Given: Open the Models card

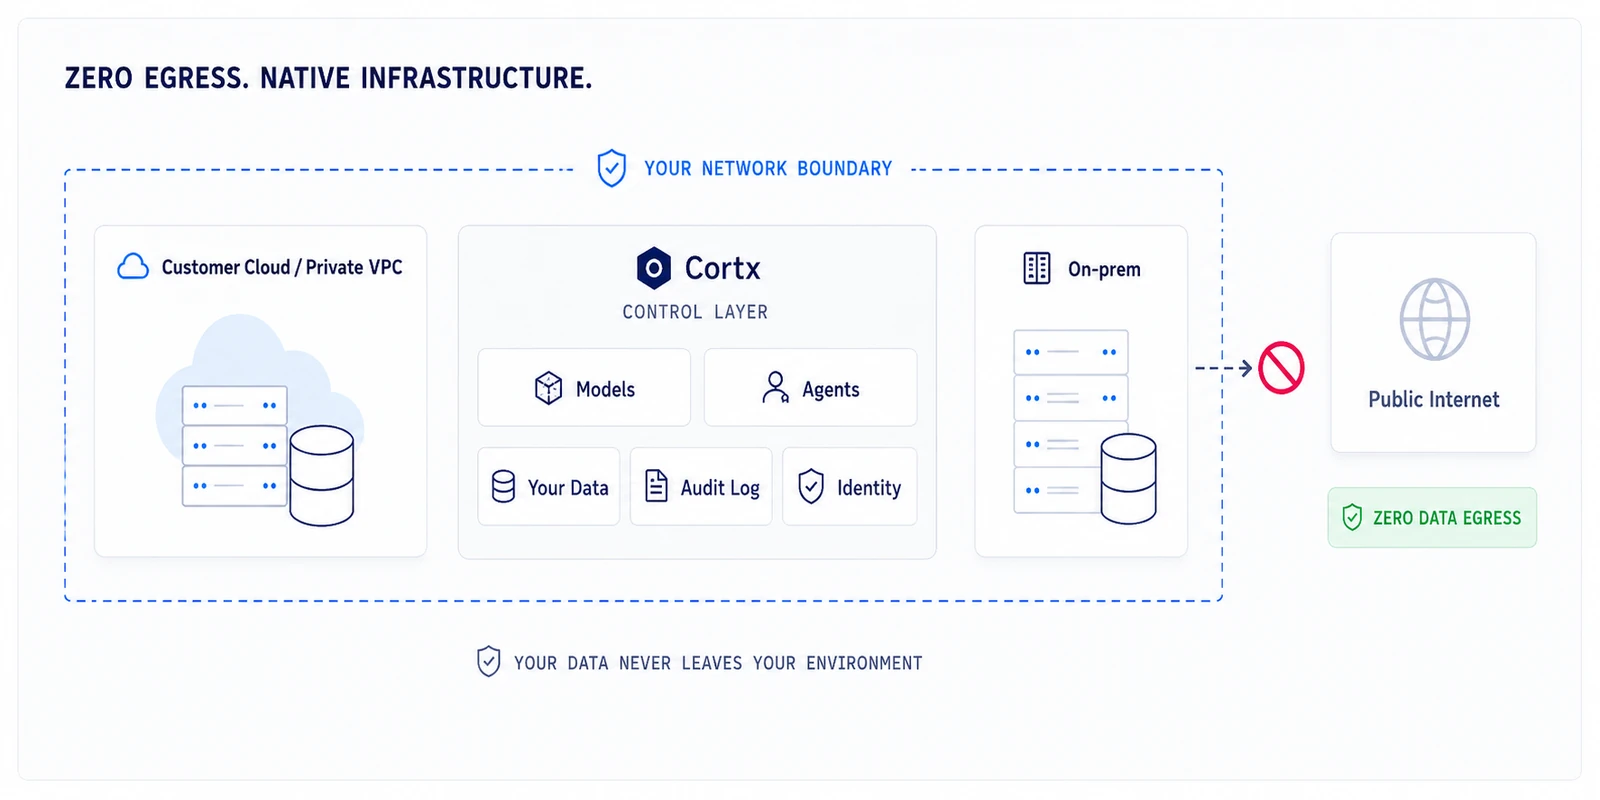Looking at the screenshot, I should pyautogui.click(x=584, y=388).
